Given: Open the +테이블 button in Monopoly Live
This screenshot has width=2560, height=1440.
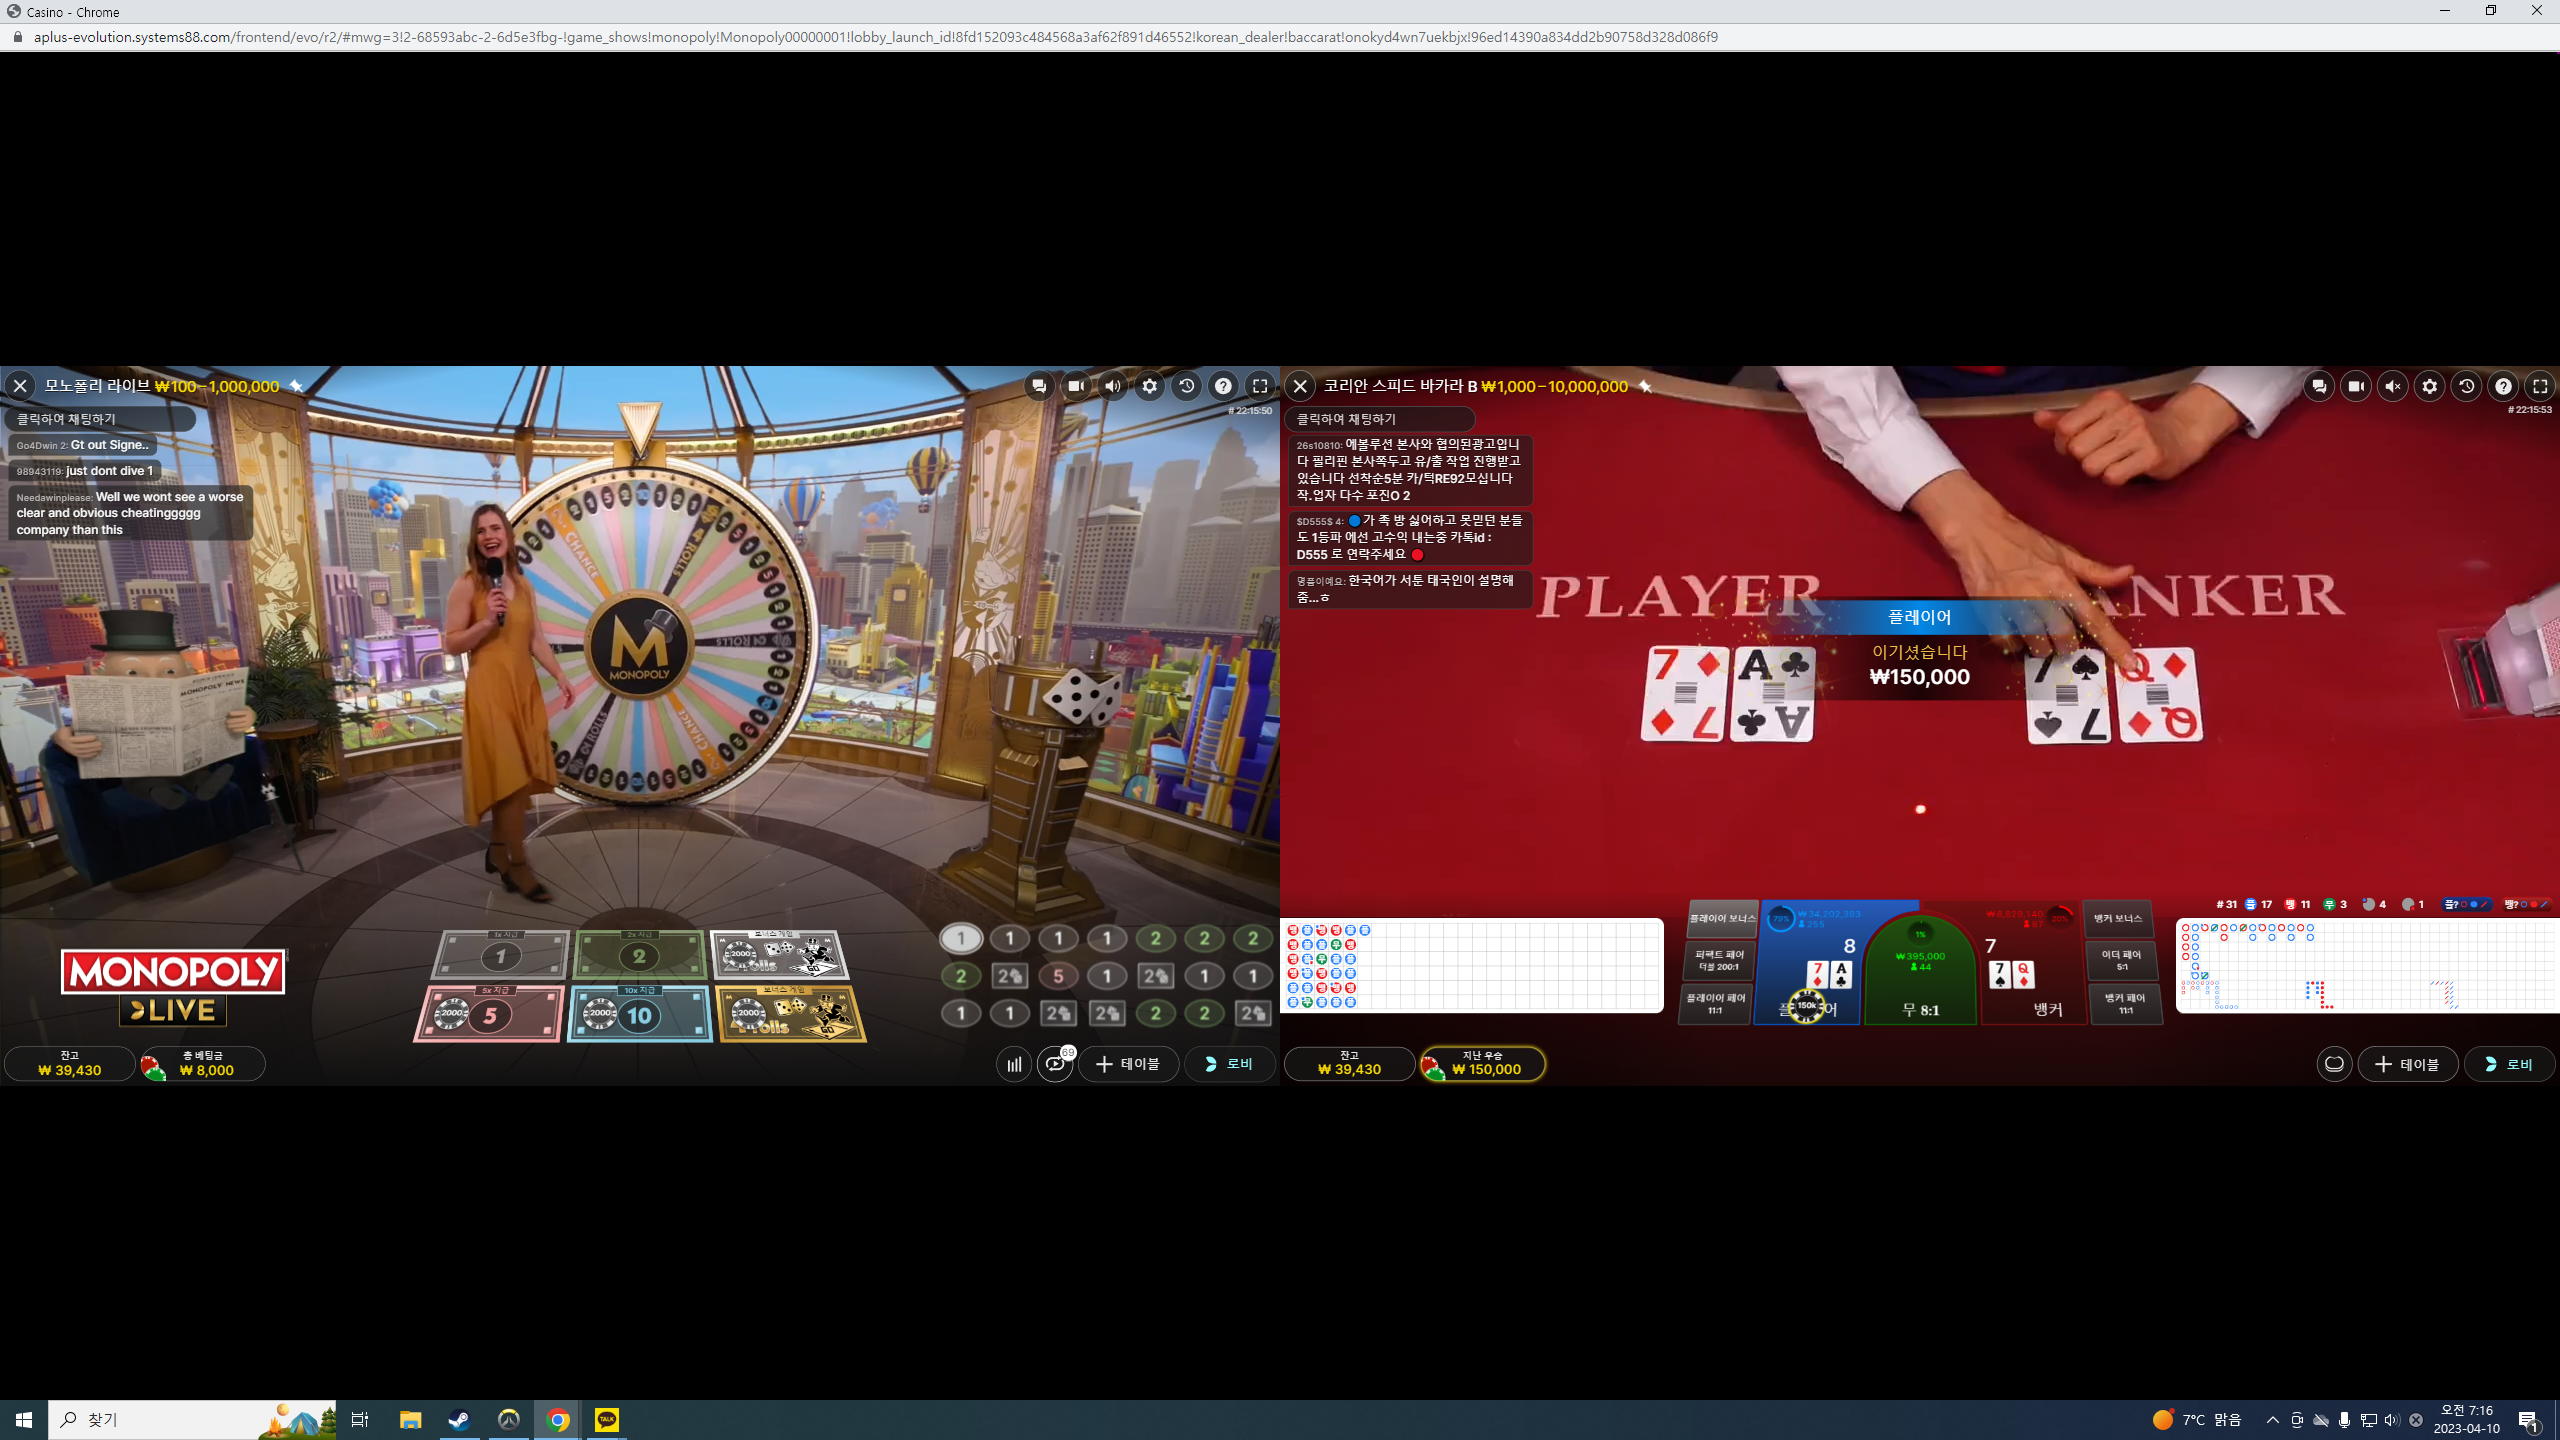Looking at the screenshot, I should (1129, 1064).
